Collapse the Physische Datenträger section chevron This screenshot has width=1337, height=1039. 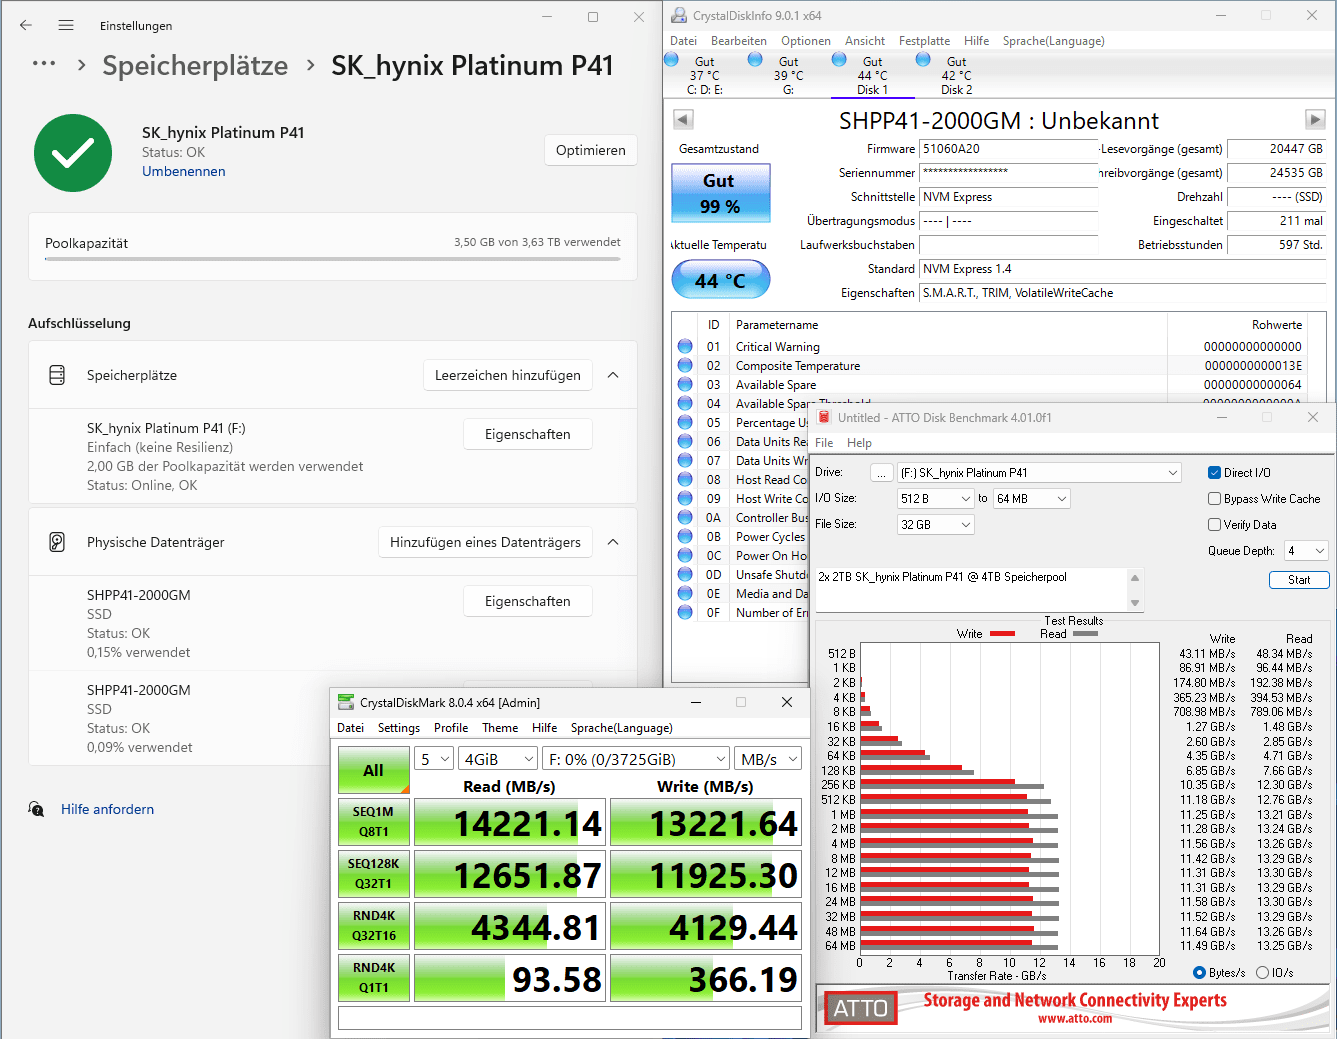pos(613,542)
